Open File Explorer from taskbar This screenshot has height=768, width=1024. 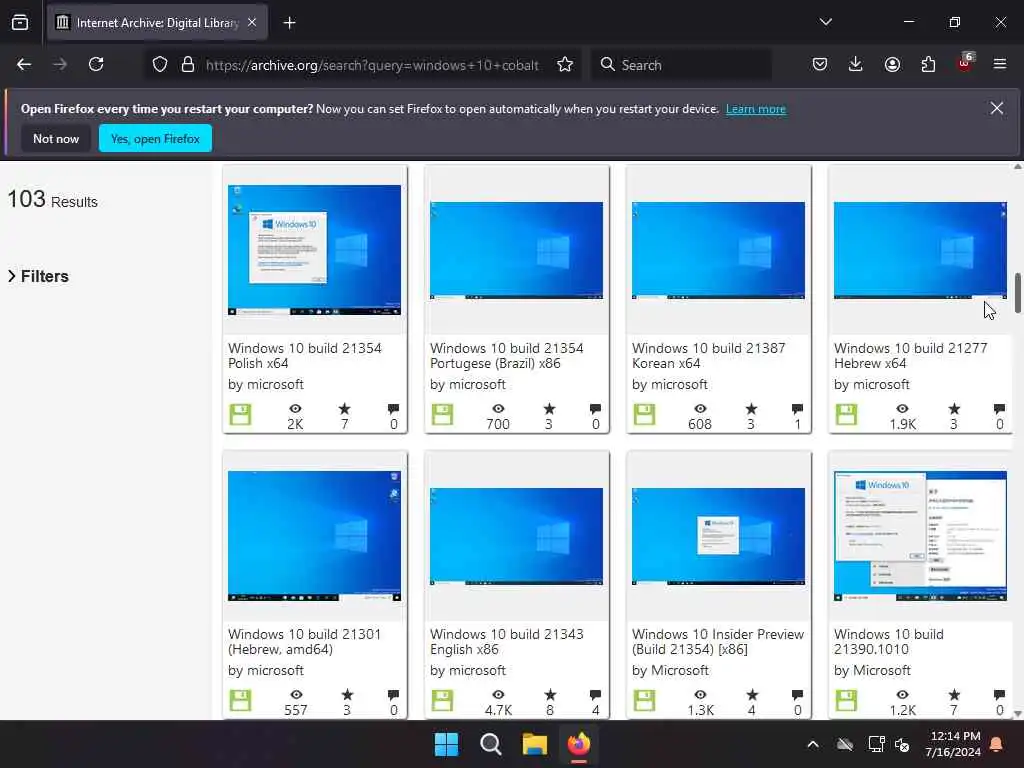click(535, 744)
